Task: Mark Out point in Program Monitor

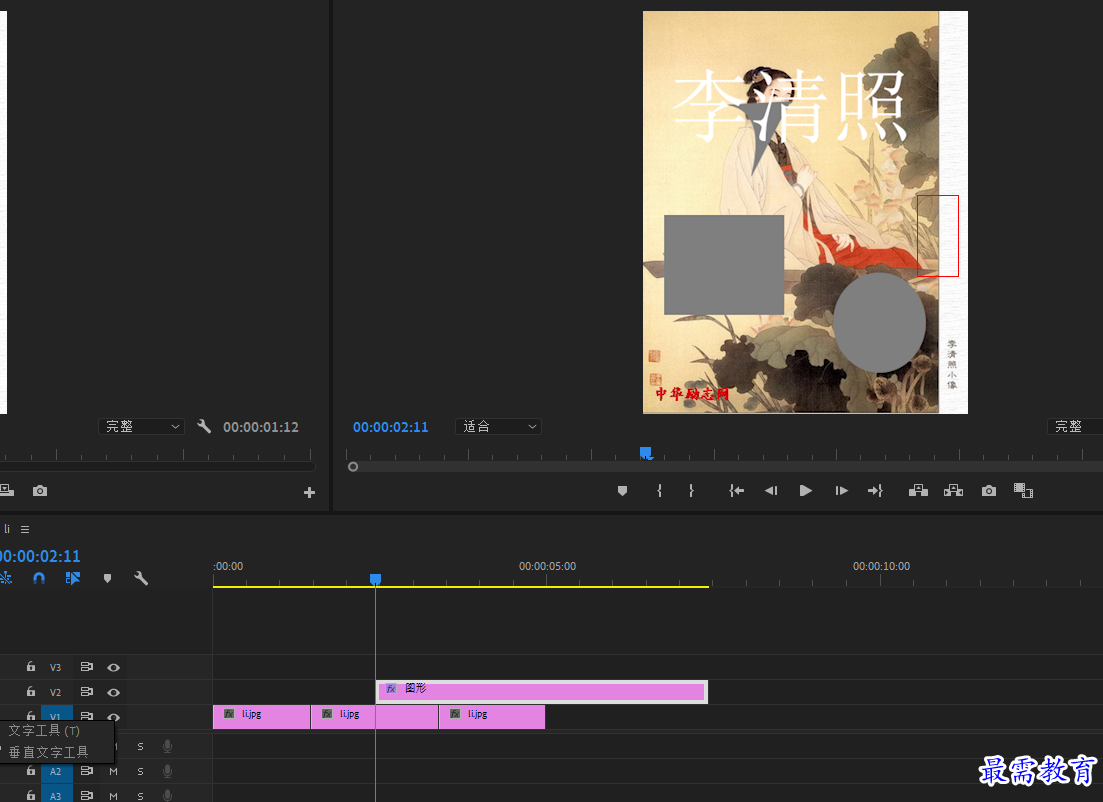Action: pos(691,490)
